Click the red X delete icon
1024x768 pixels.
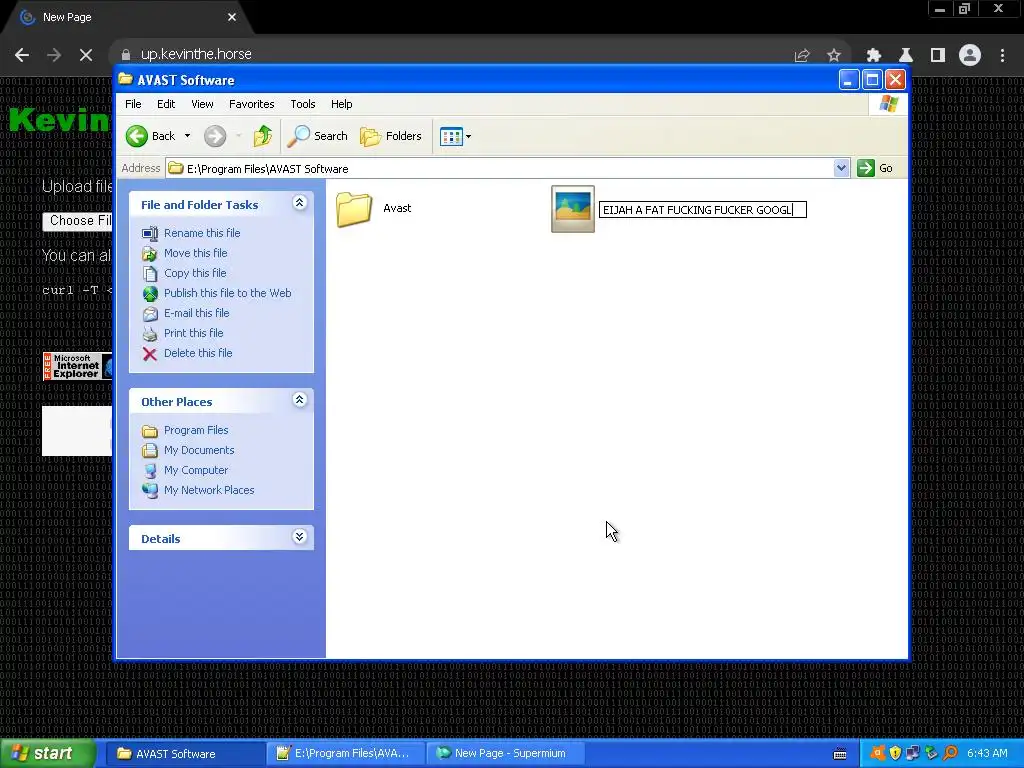coord(150,354)
